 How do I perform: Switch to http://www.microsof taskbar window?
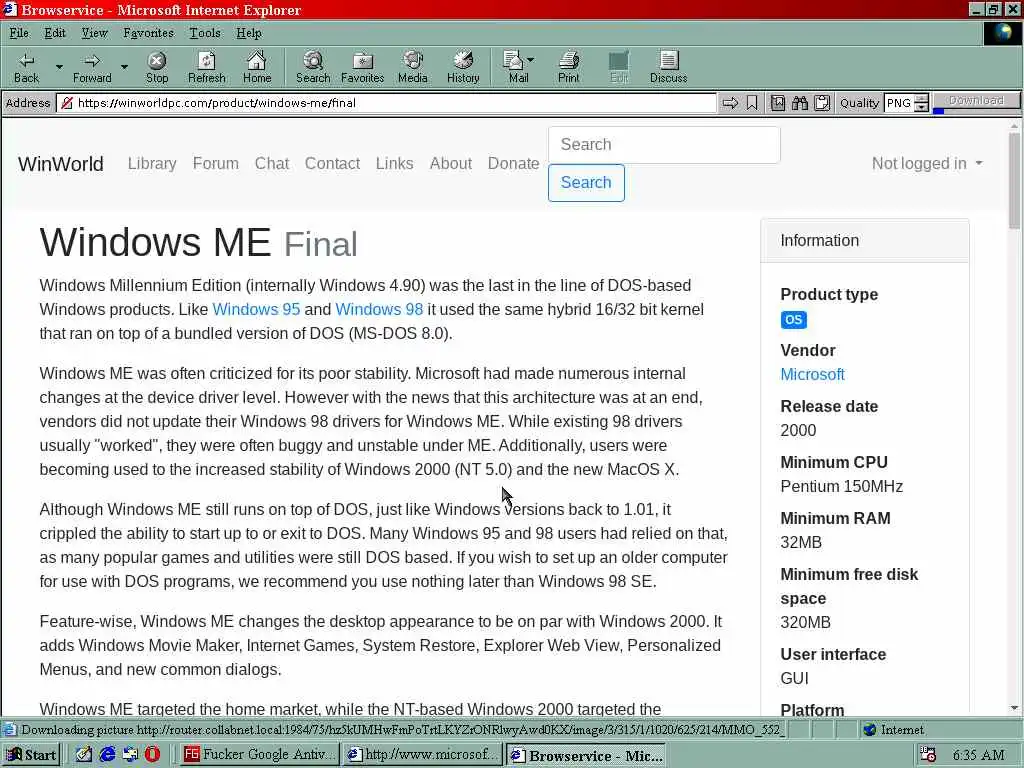point(423,755)
